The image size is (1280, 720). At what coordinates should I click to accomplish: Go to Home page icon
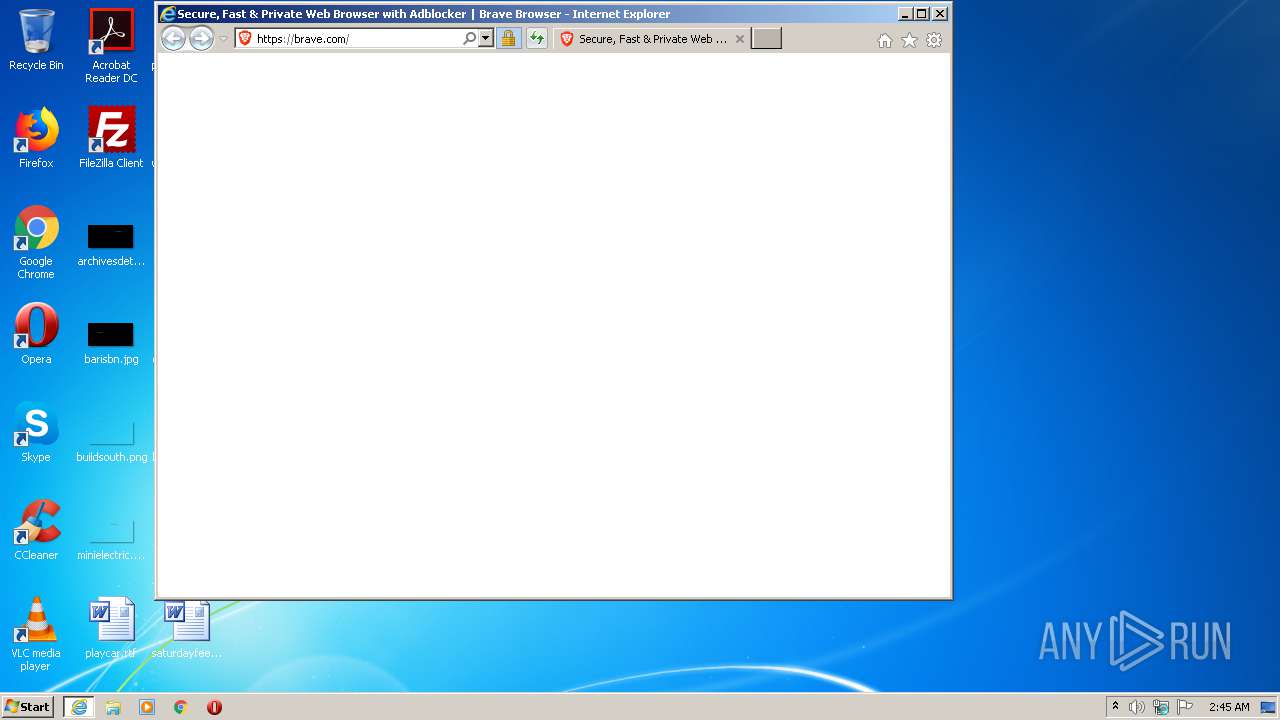click(884, 40)
